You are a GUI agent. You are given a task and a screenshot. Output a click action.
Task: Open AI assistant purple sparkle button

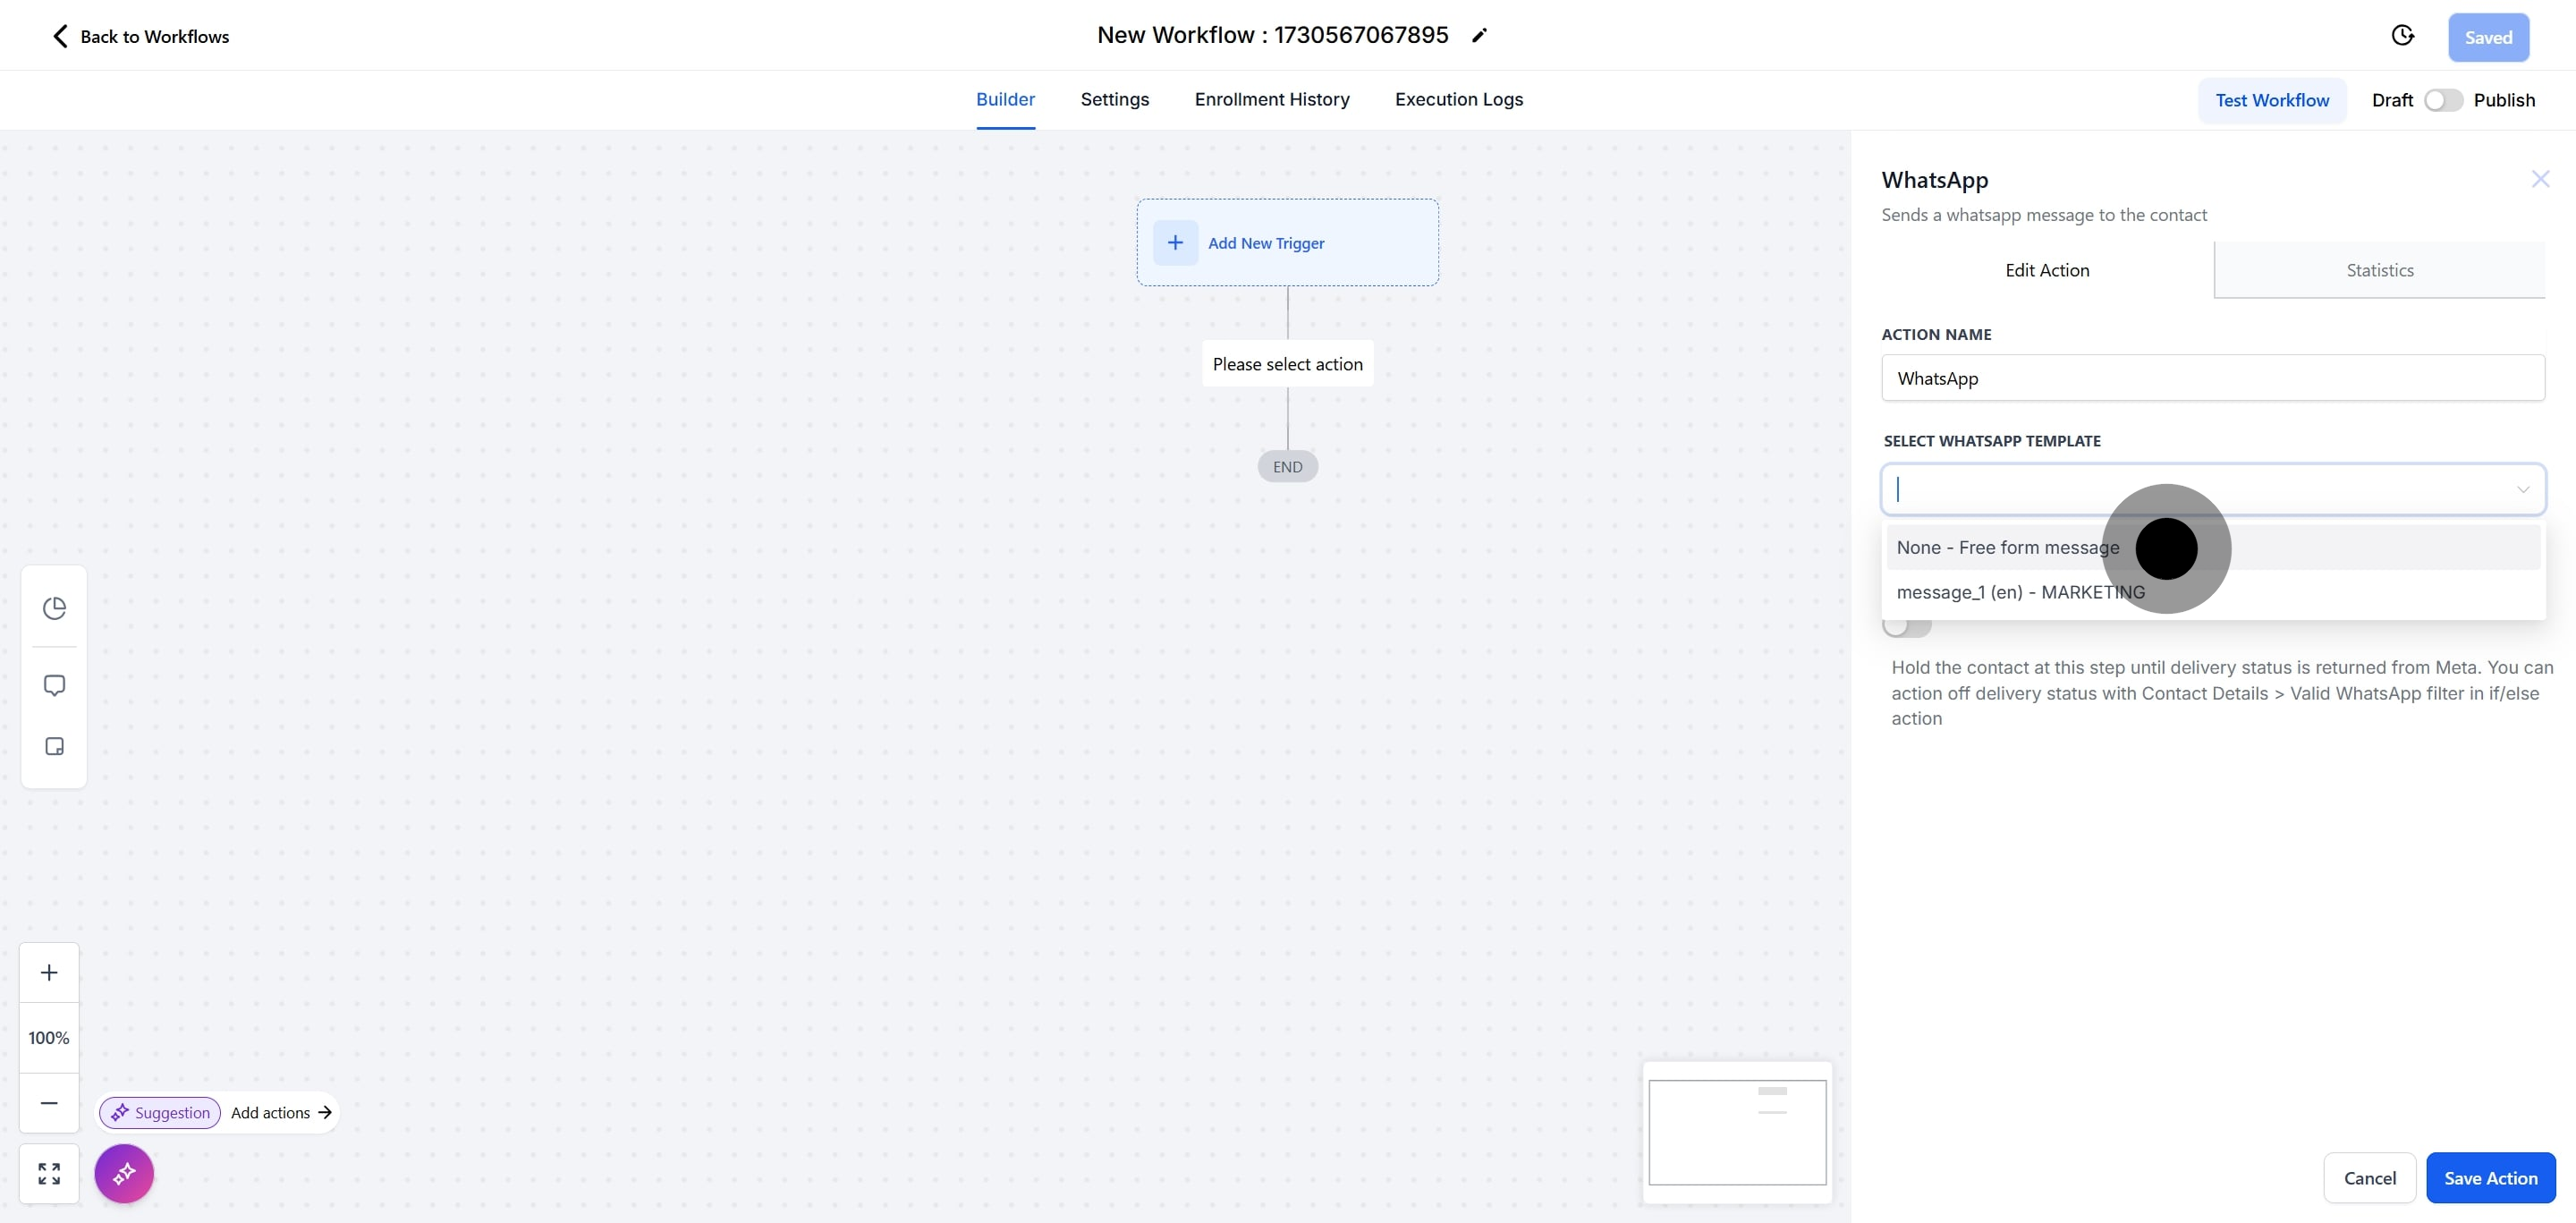[124, 1174]
